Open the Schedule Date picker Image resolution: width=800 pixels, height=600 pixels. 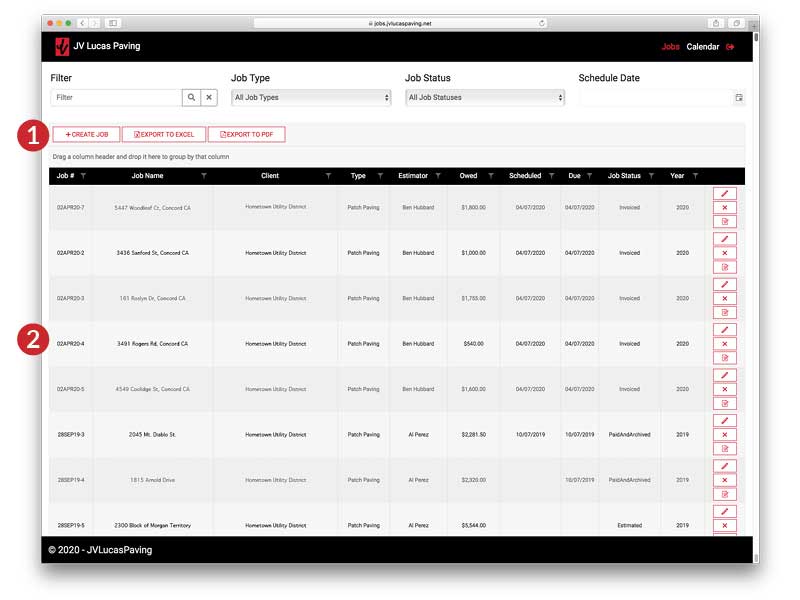(737, 97)
